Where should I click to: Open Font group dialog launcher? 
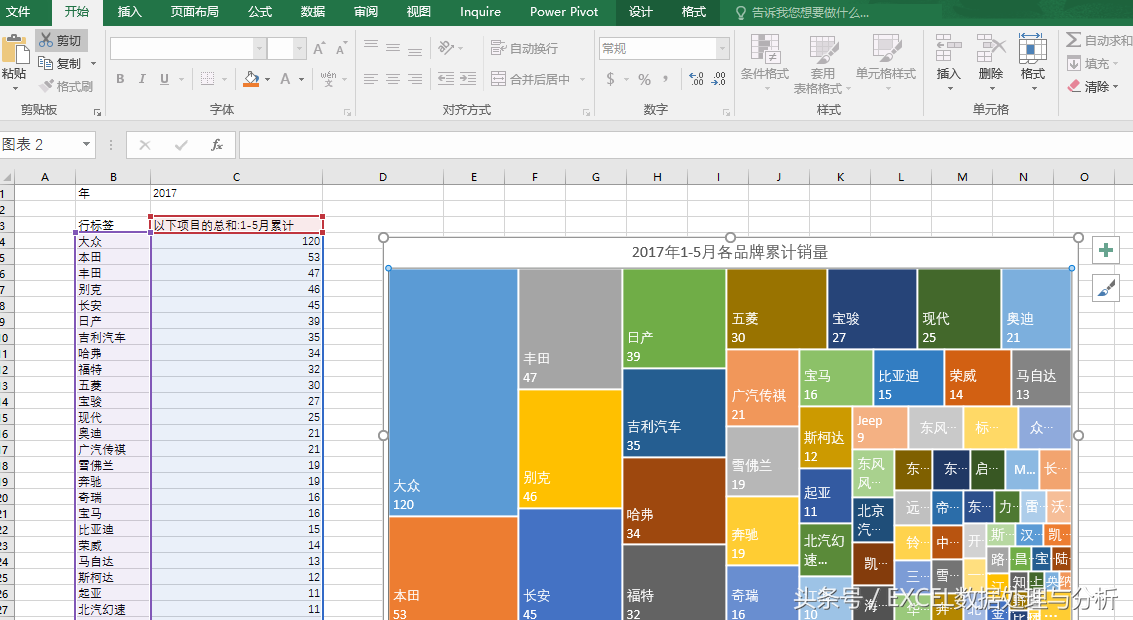[x=348, y=112]
